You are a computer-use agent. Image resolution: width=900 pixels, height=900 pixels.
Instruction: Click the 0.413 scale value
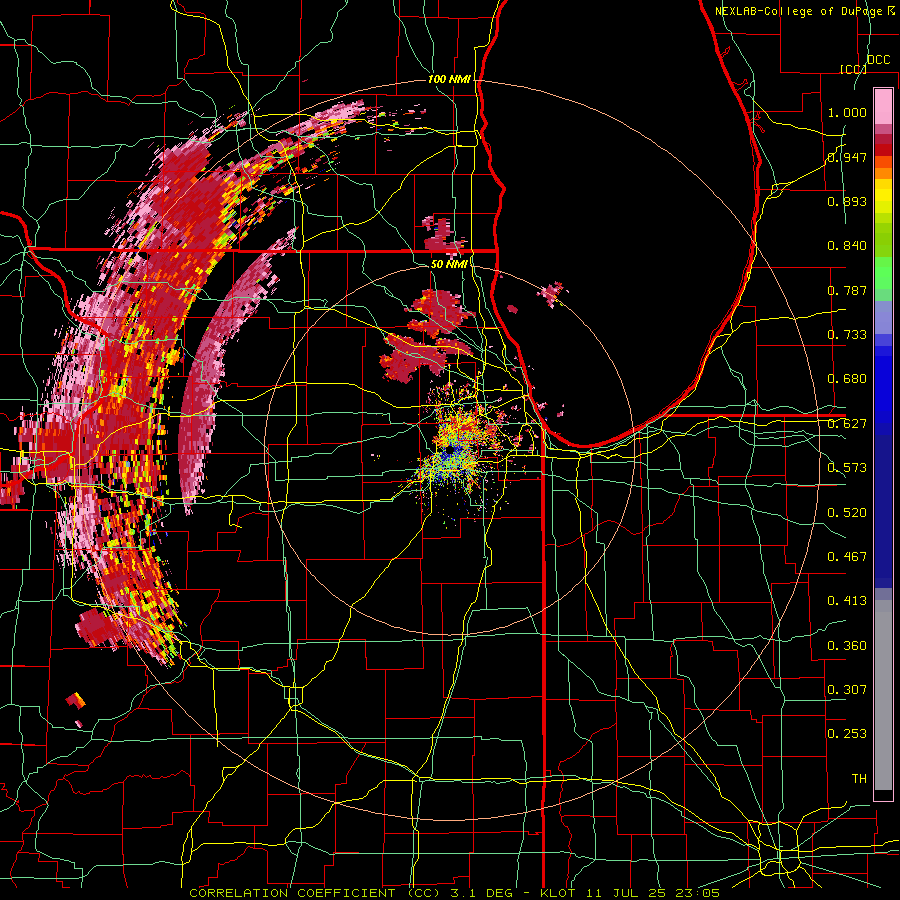point(847,601)
